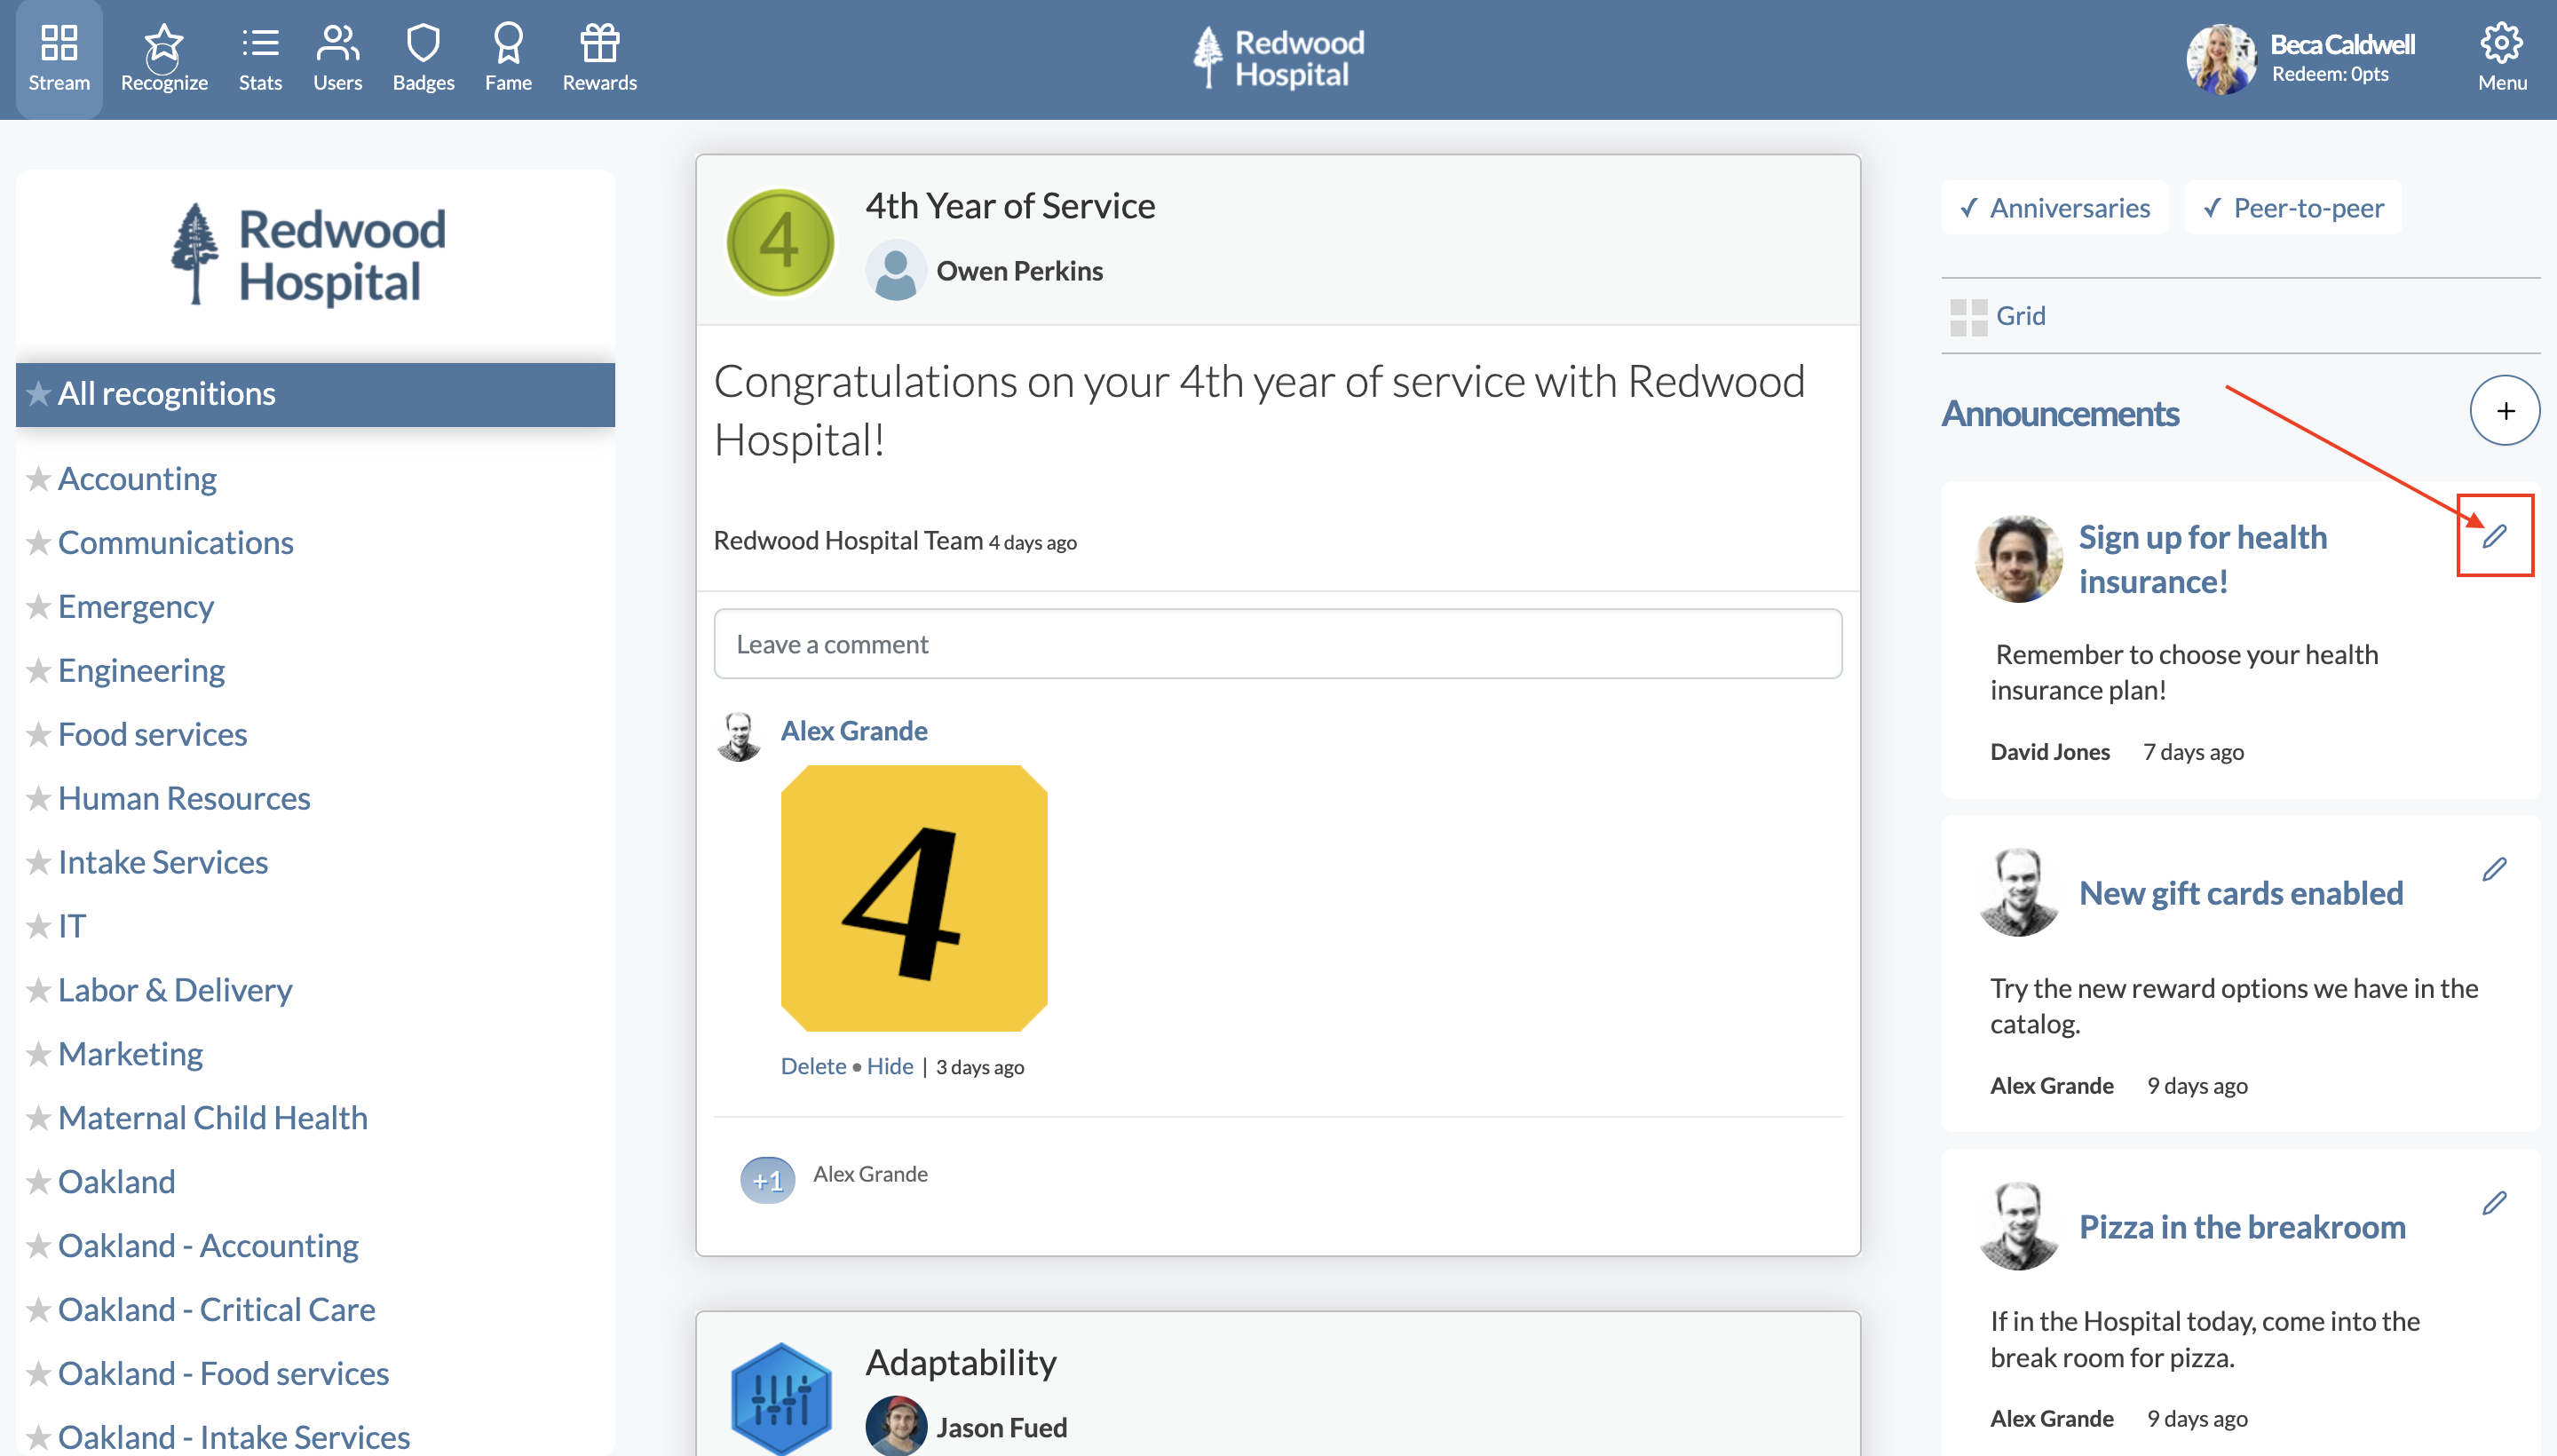Add a new announcement with plus button
This screenshot has height=1456, width=2557.
[2505, 410]
